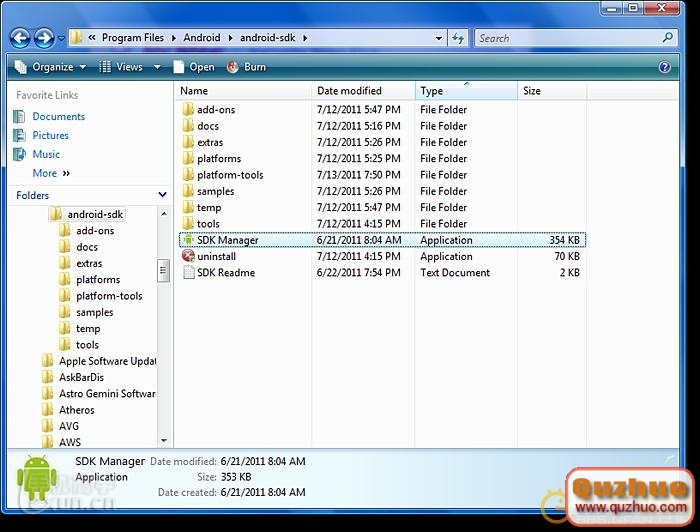Select the SDK Readme text document icon
Viewport: 700px width, 532px height.
[x=189, y=273]
